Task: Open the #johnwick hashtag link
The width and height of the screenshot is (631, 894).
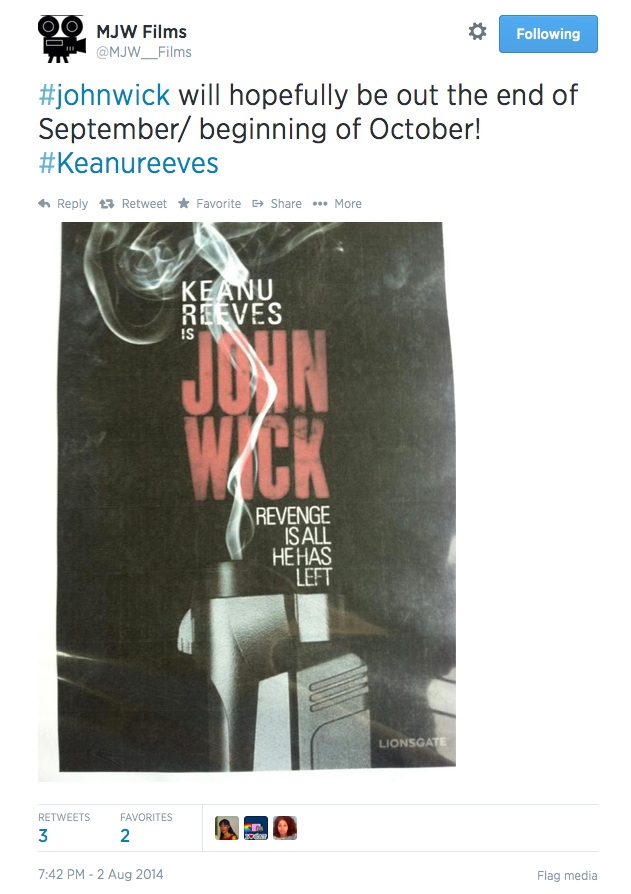Action: [104, 95]
